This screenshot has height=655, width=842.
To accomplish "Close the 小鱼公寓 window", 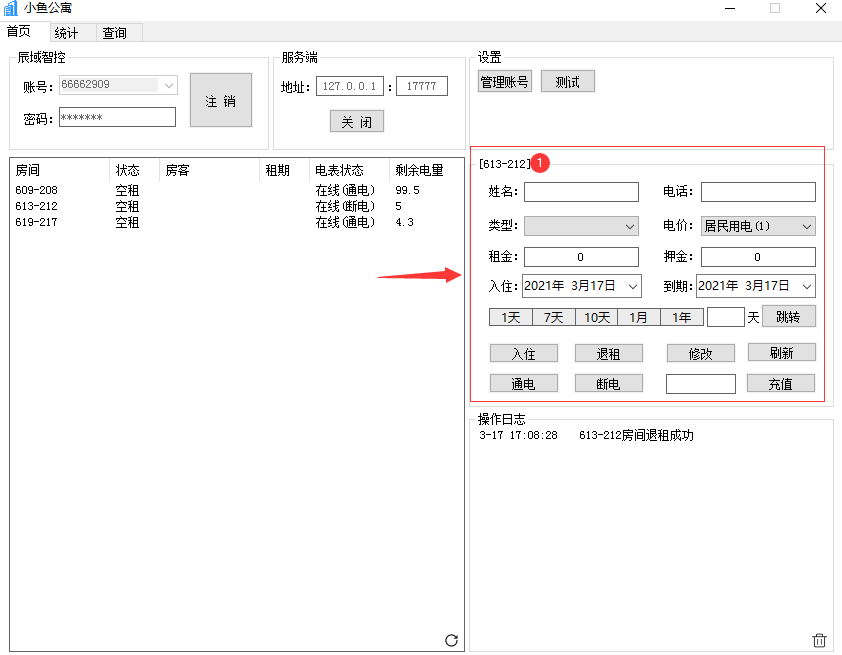I will pyautogui.click(x=821, y=9).
